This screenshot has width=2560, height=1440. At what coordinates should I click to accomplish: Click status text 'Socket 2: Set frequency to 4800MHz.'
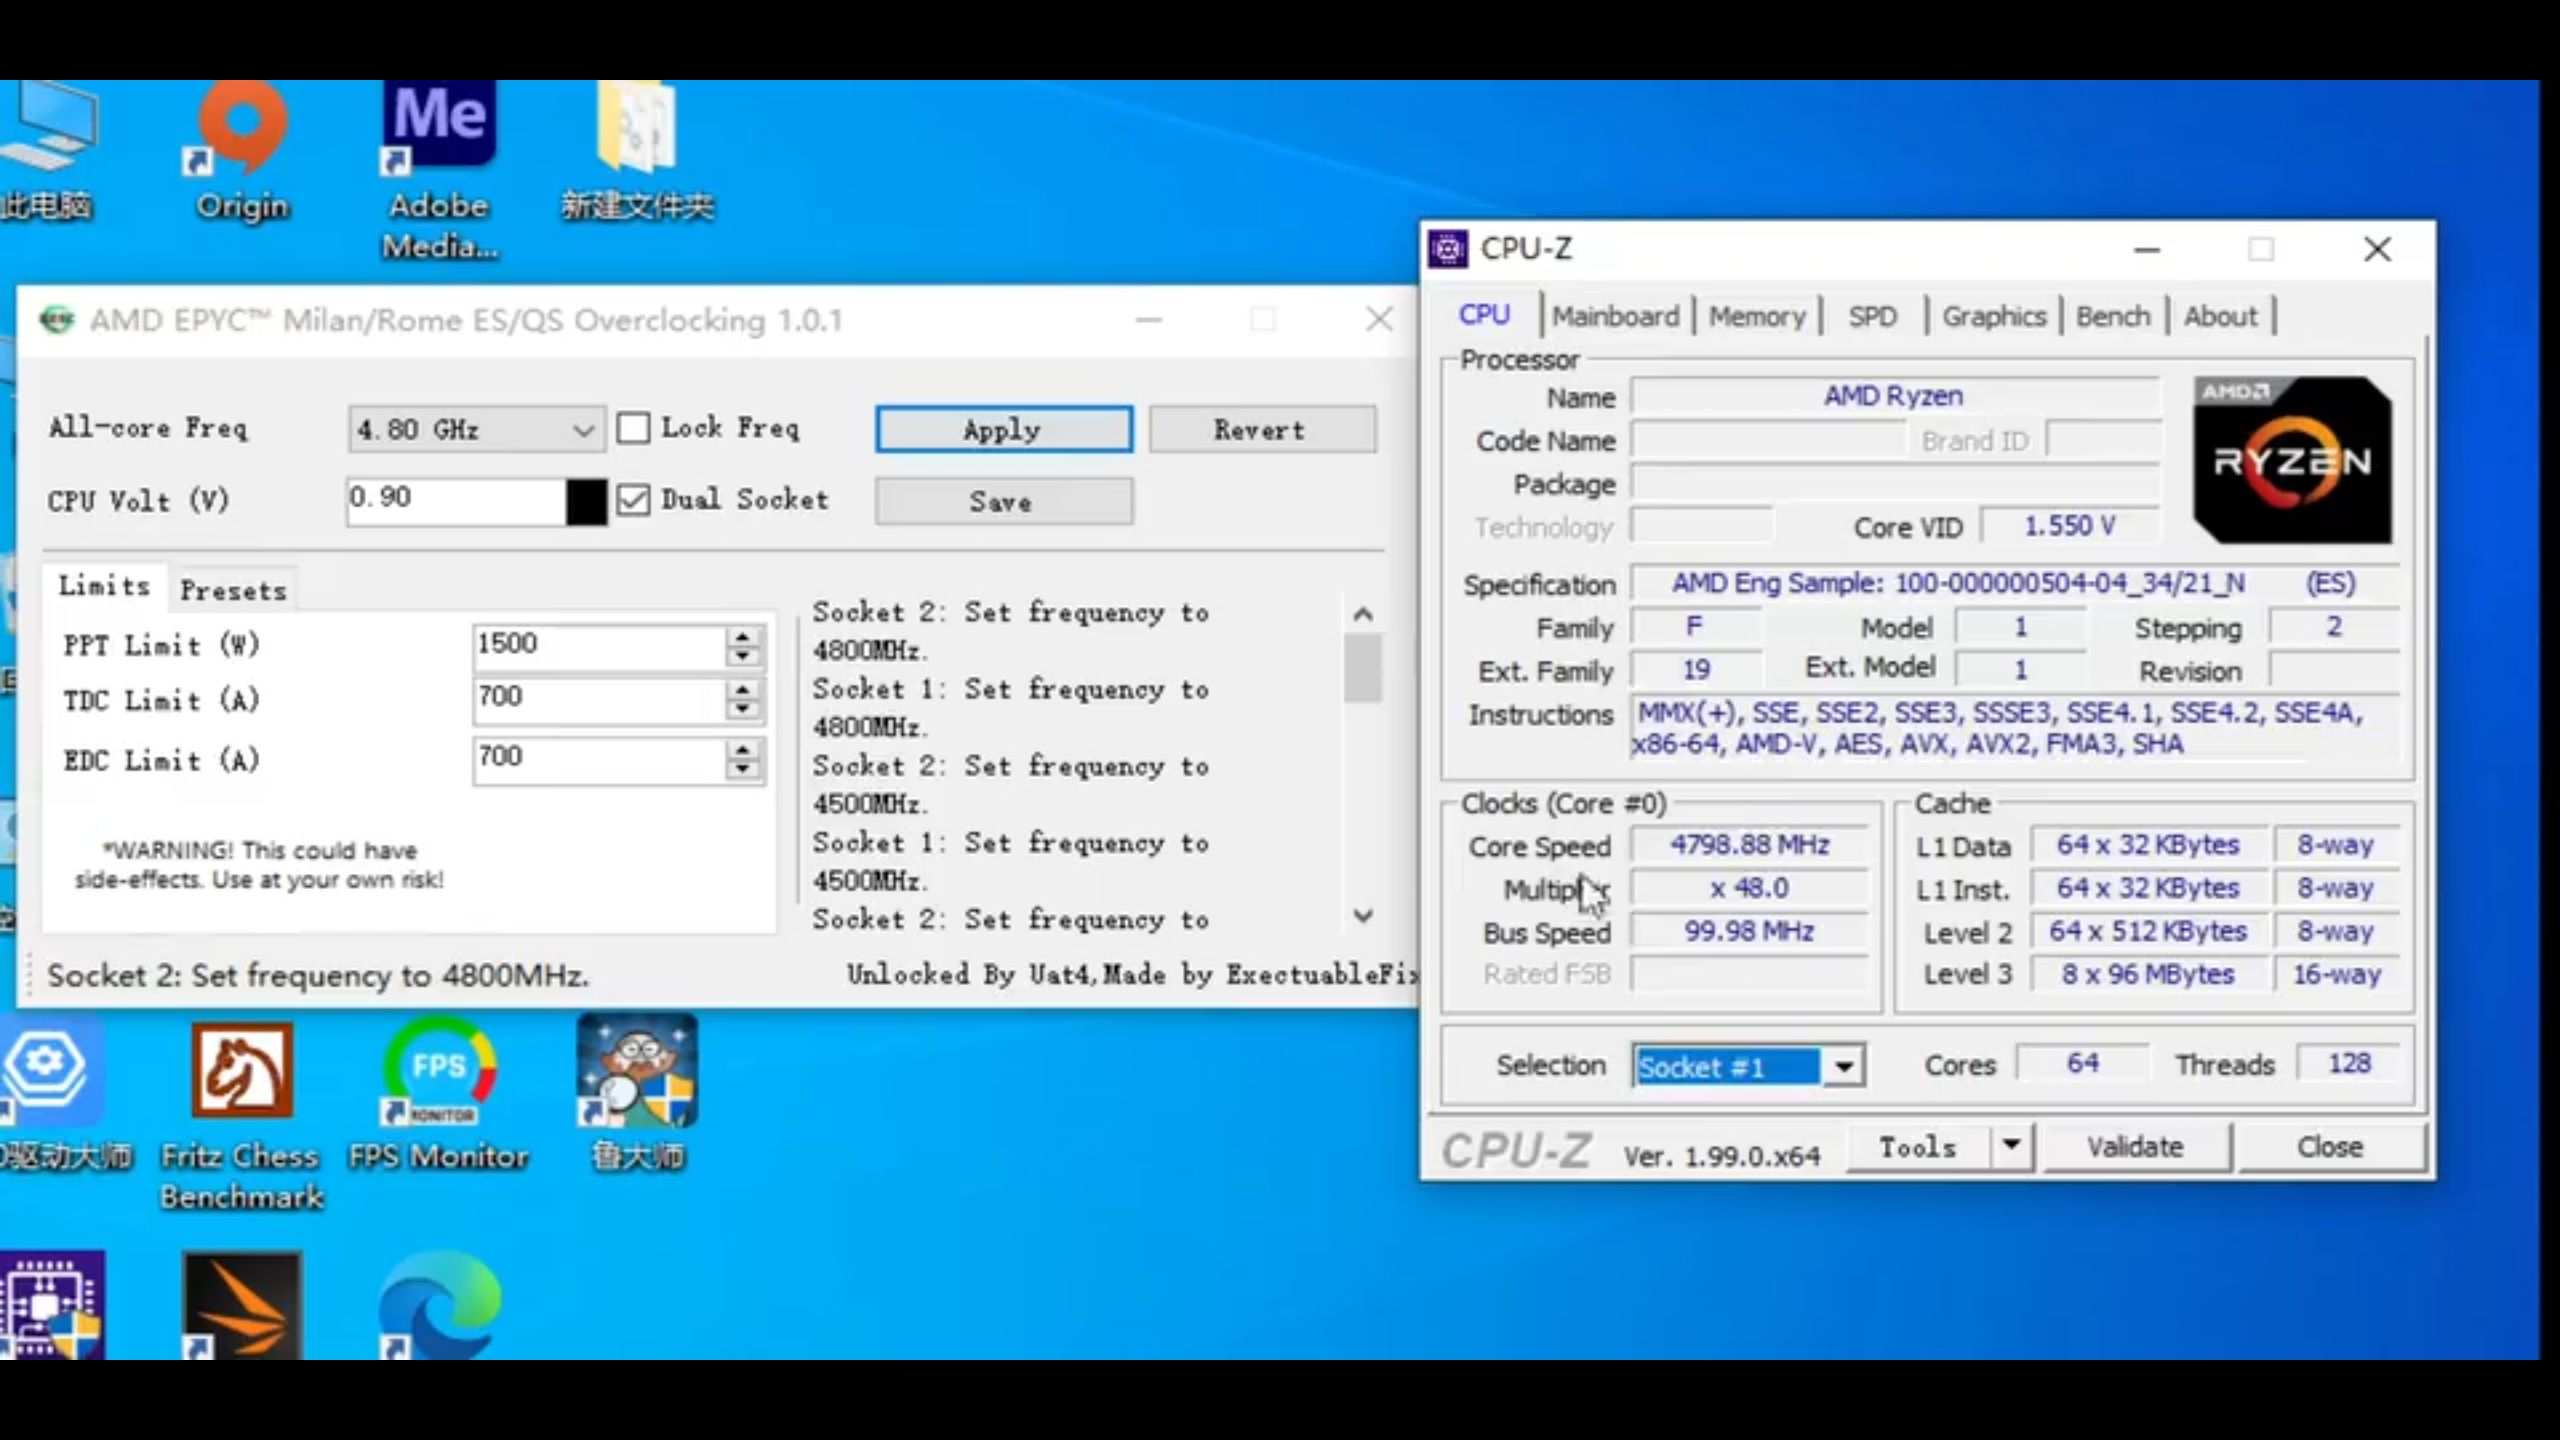(318, 975)
